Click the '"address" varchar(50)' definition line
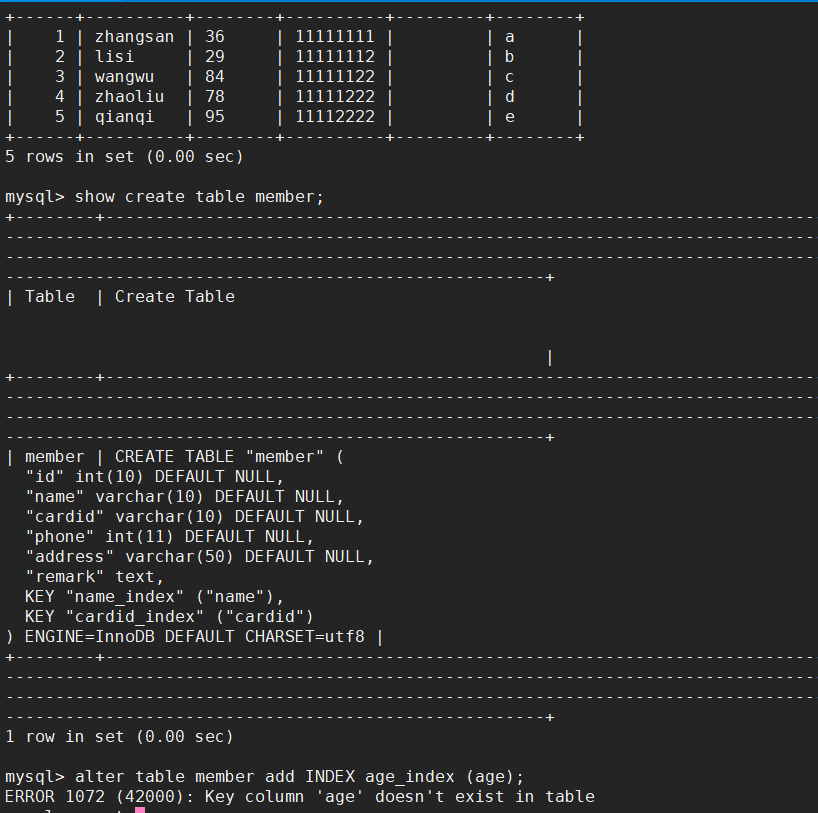 (199, 556)
